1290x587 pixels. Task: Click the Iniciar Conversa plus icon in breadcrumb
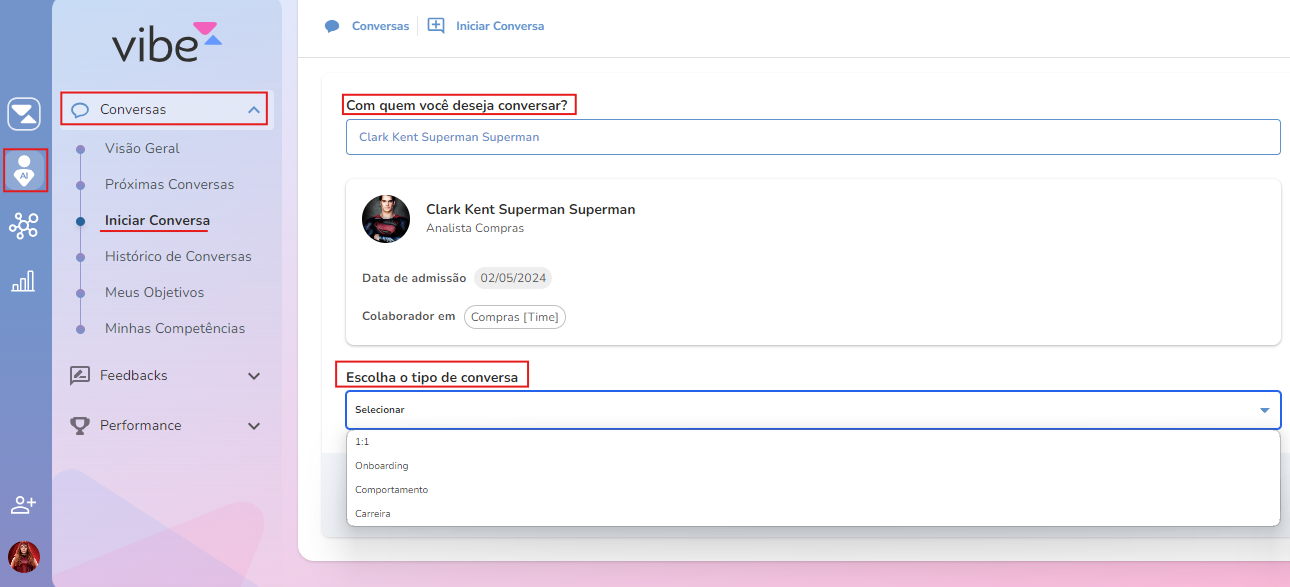(x=436, y=26)
